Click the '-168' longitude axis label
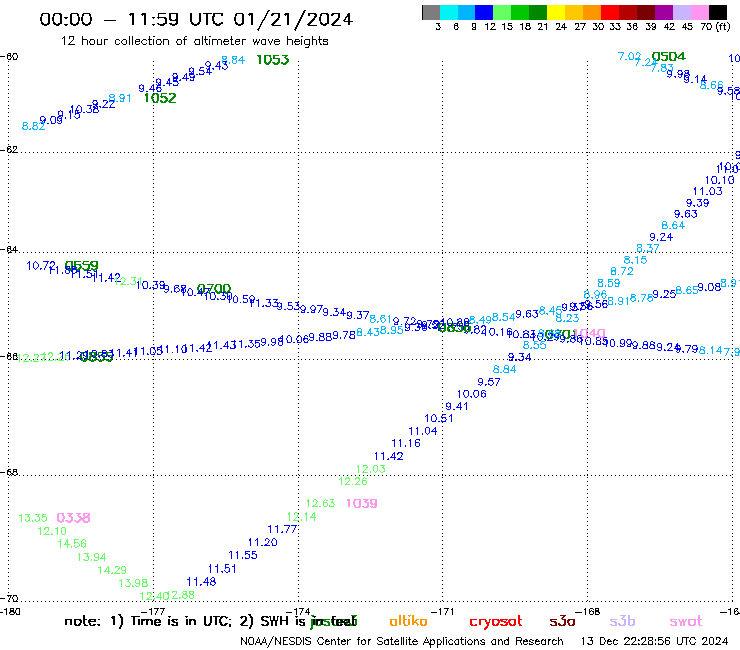The image size is (740, 650). click(588, 611)
